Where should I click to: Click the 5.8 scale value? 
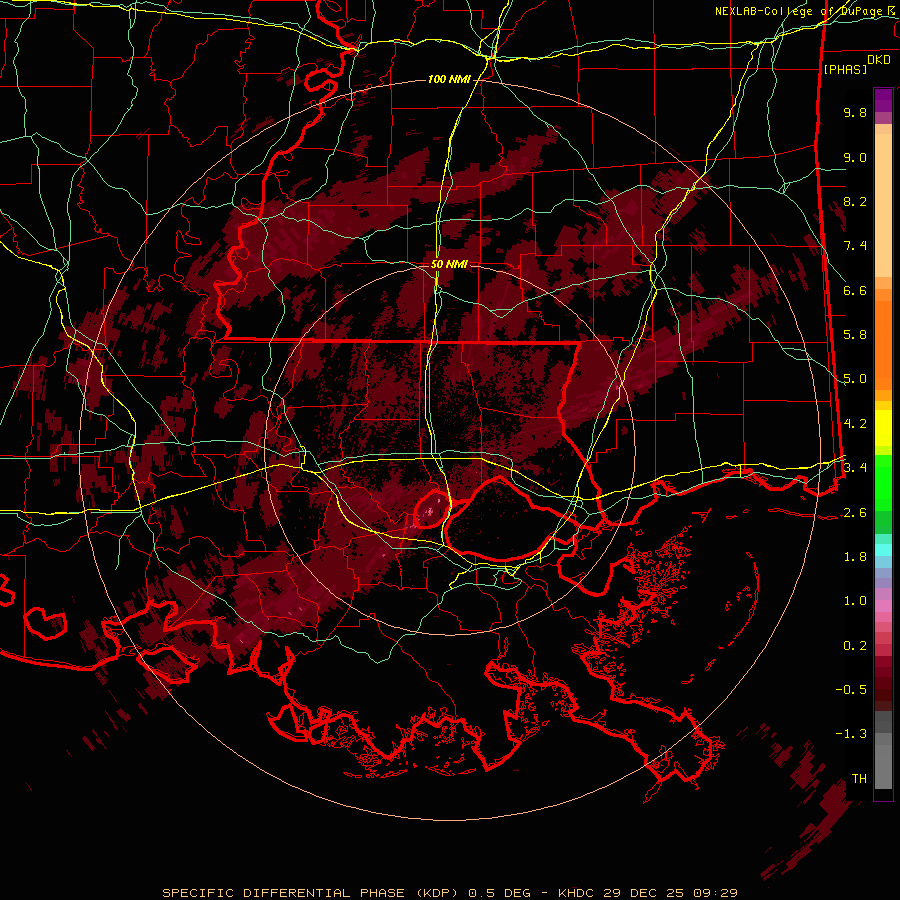pyautogui.click(x=855, y=335)
